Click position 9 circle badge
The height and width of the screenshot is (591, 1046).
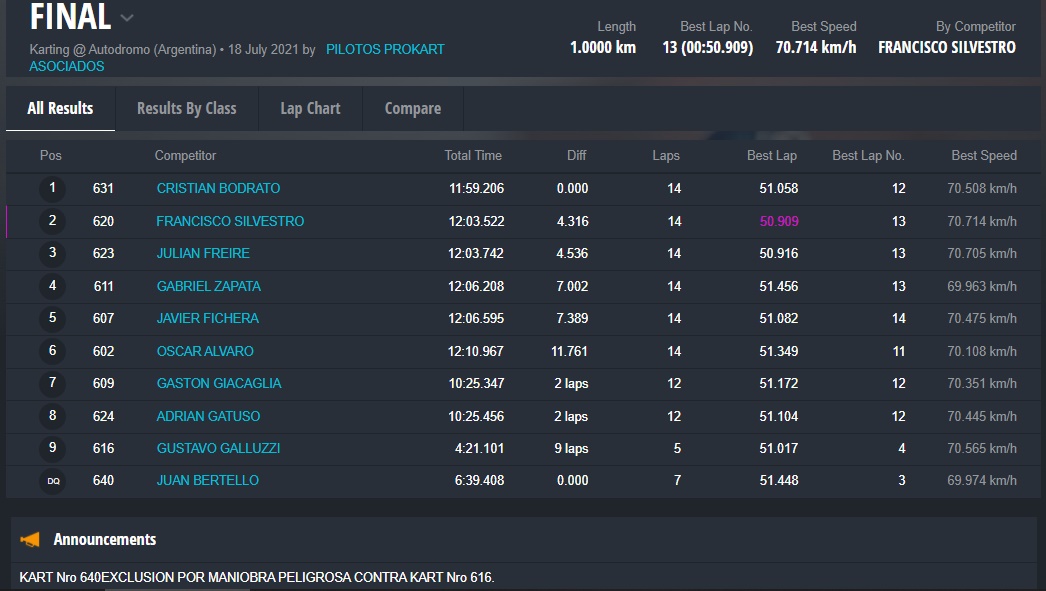[53, 448]
